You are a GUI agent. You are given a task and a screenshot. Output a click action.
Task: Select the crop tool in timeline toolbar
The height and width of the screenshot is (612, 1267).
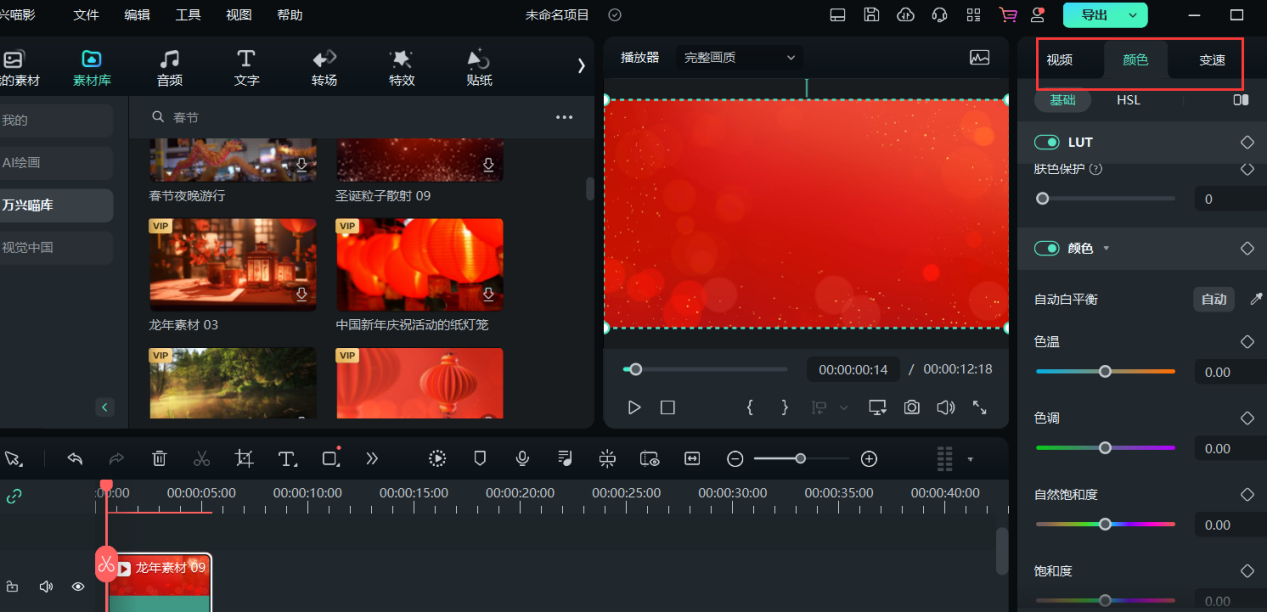(244, 459)
